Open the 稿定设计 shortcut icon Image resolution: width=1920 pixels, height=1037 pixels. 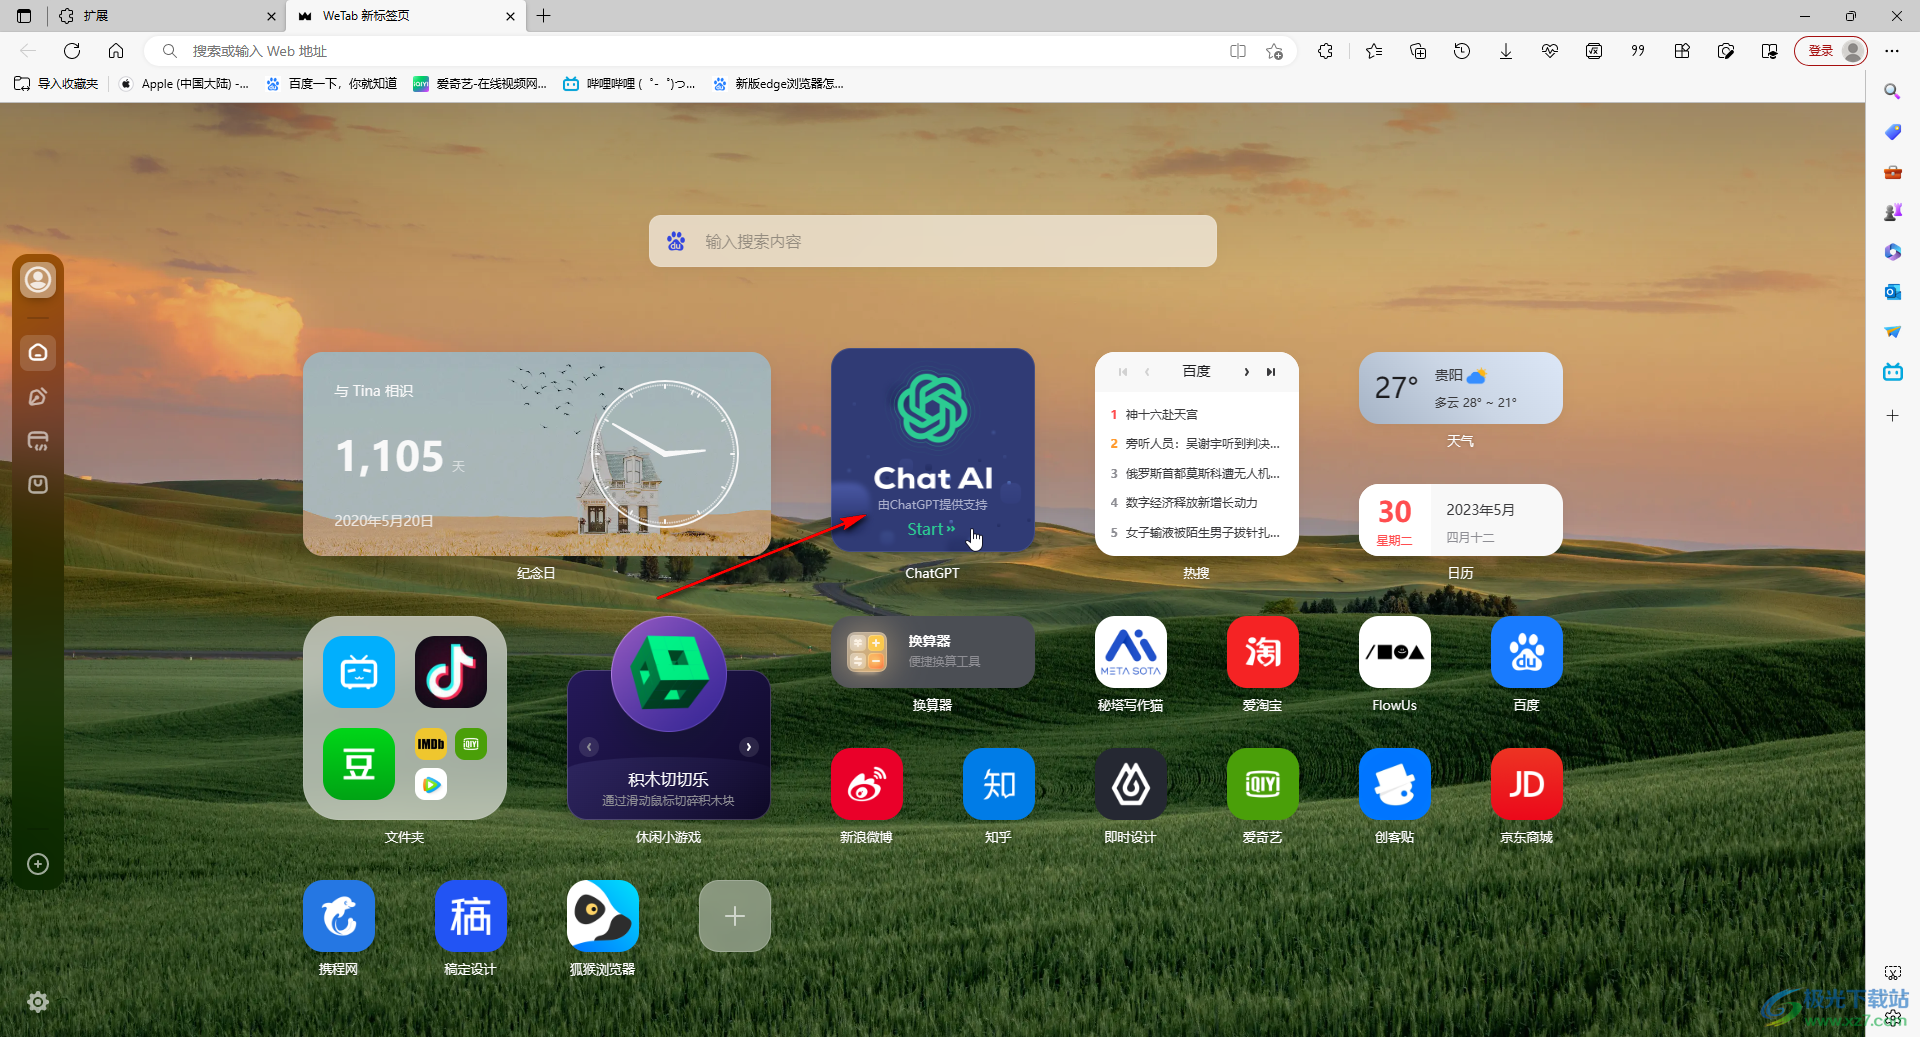pyautogui.click(x=471, y=916)
